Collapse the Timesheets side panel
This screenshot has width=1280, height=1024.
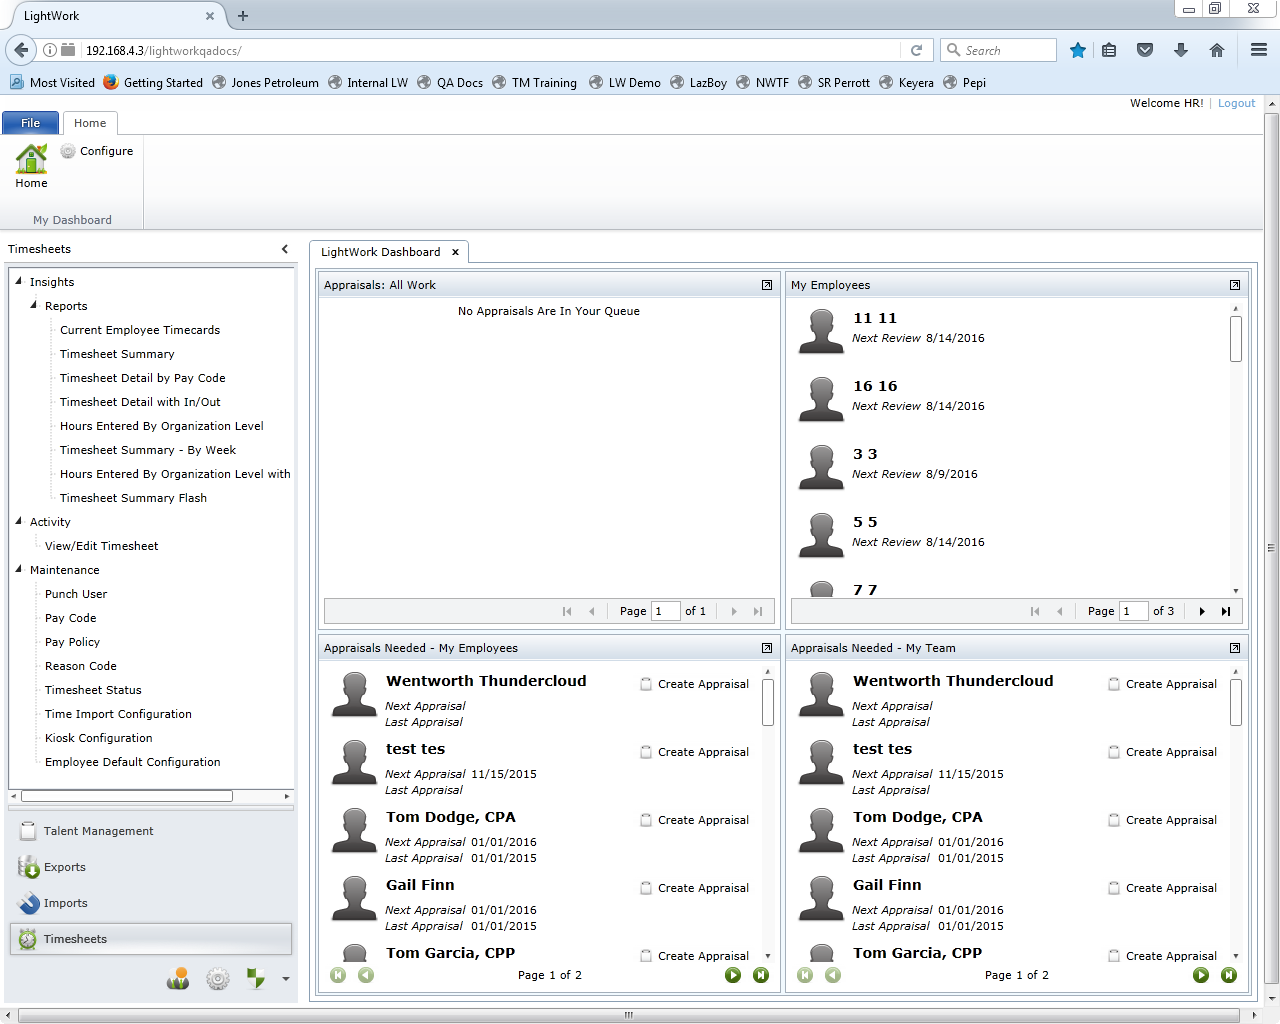285,249
